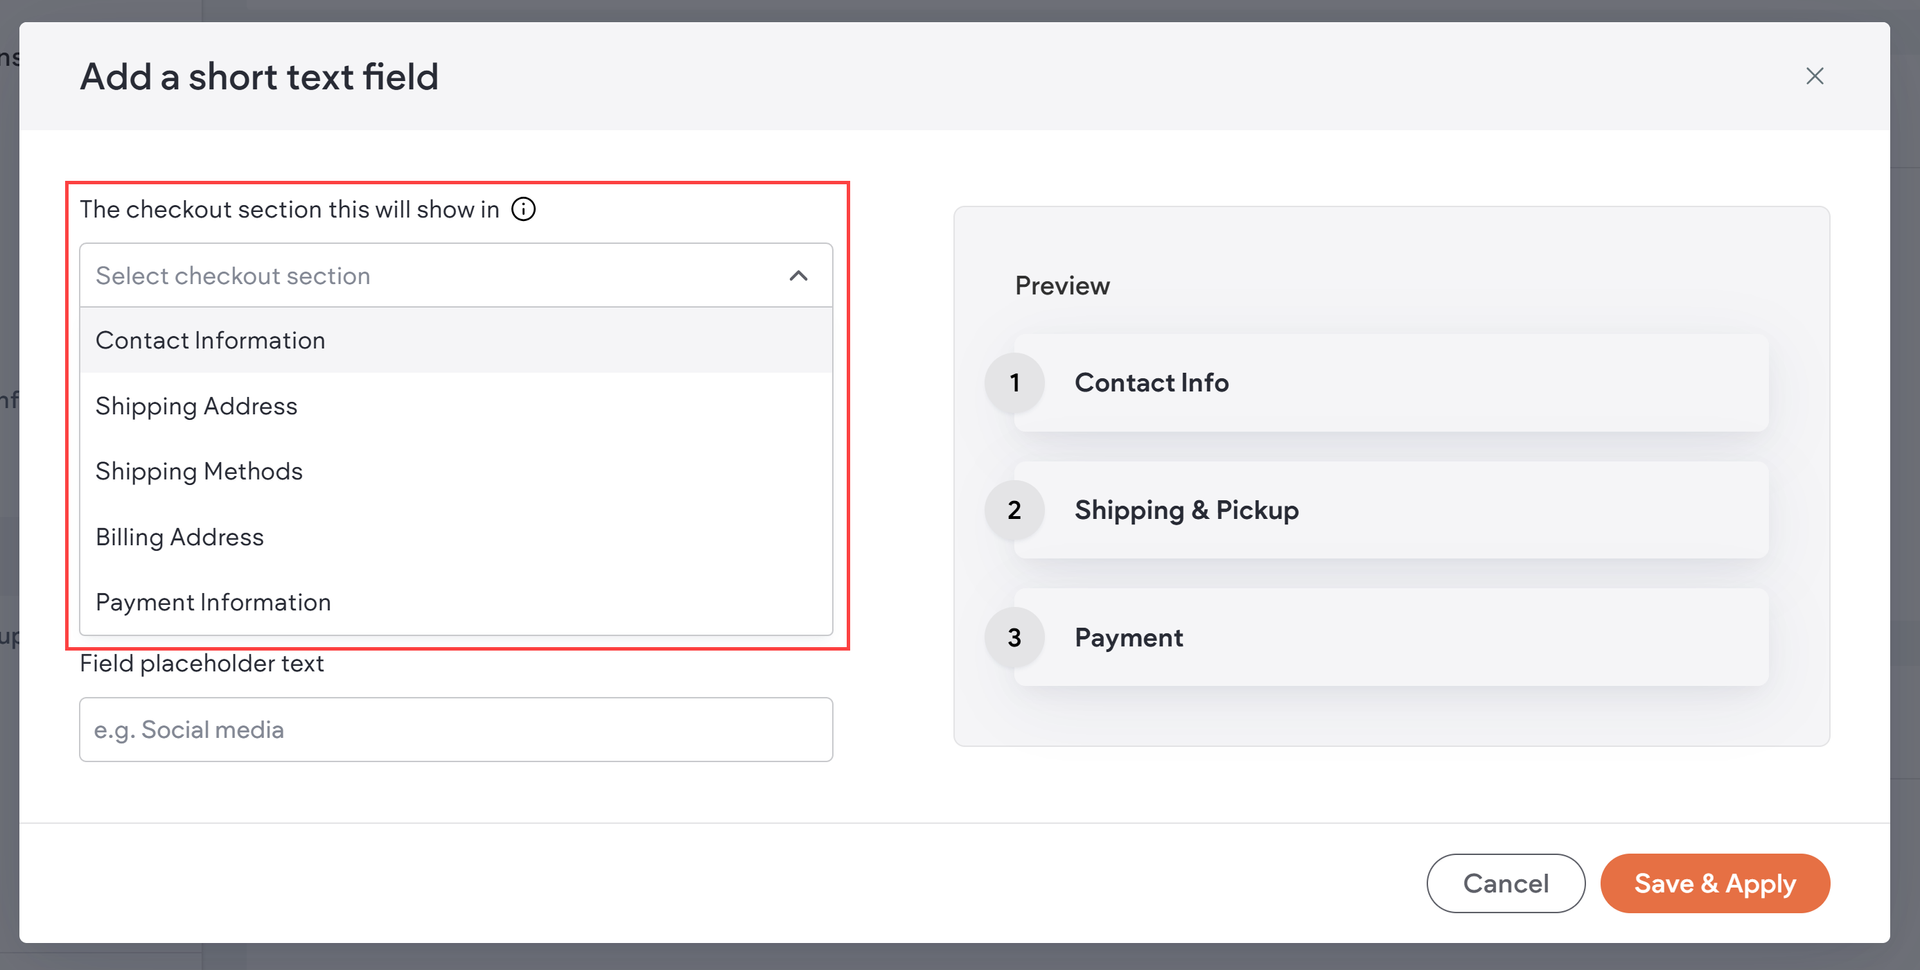Viewport: 1920px width, 970px height.
Task: Click step 1 number badge in preview
Action: tap(1014, 383)
